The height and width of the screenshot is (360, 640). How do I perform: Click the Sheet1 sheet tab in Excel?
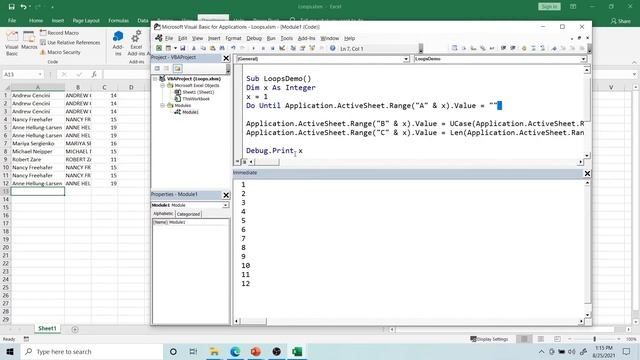click(47, 328)
